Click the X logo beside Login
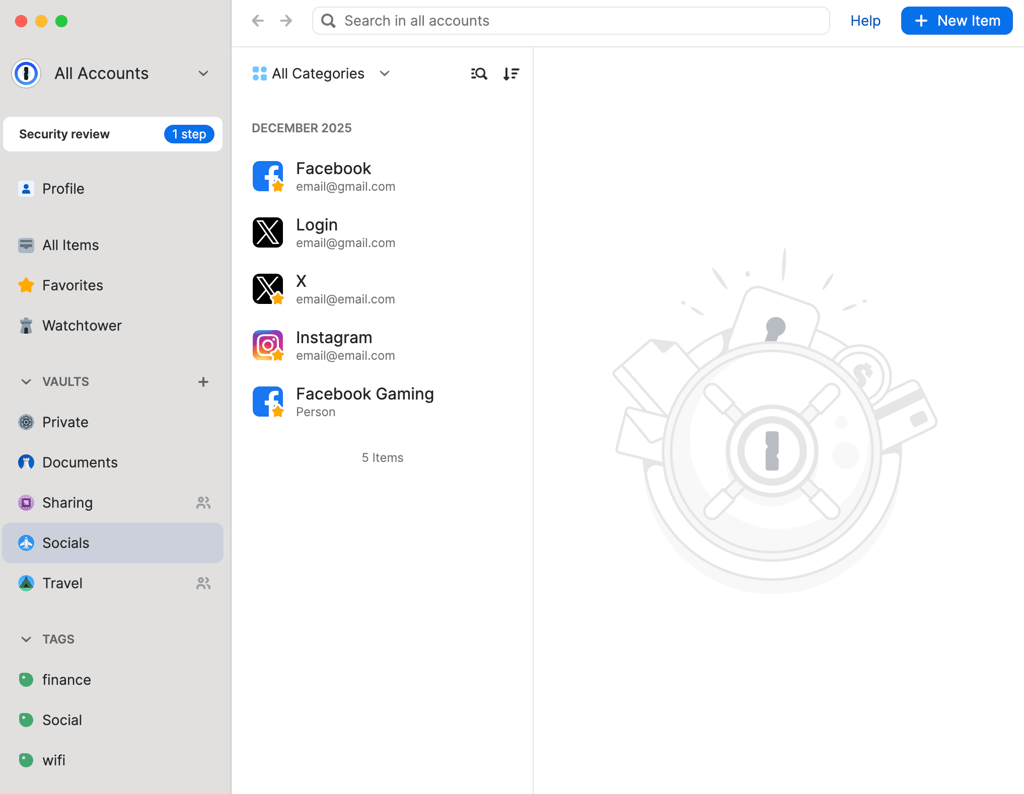The image size is (1024, 794). coord(268,232)
